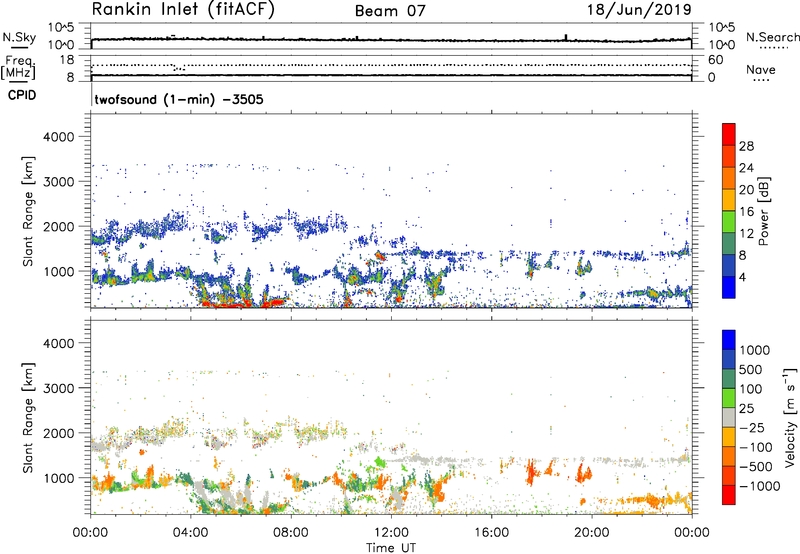Click the '3000' tick of the velocity panel

pyautogui.click(x=58, y=388)
